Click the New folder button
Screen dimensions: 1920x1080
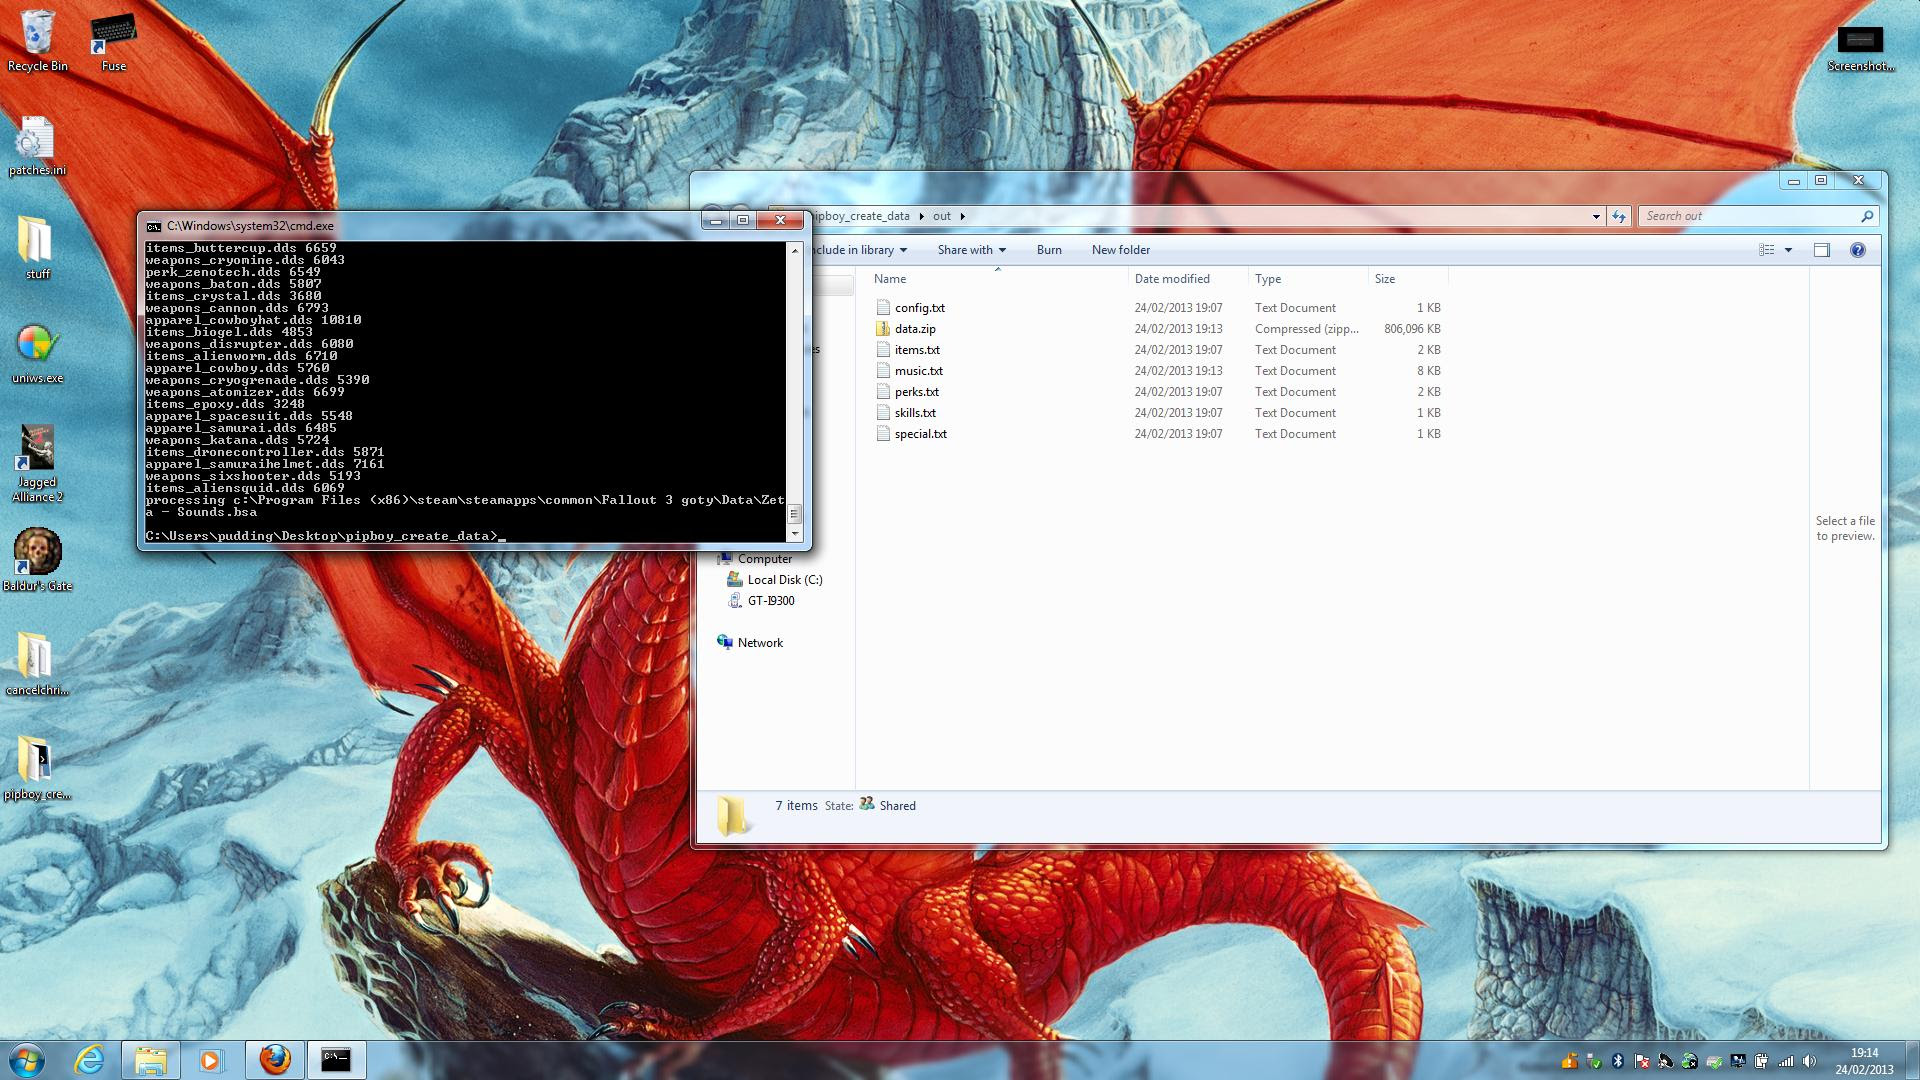click(1120, 250)
